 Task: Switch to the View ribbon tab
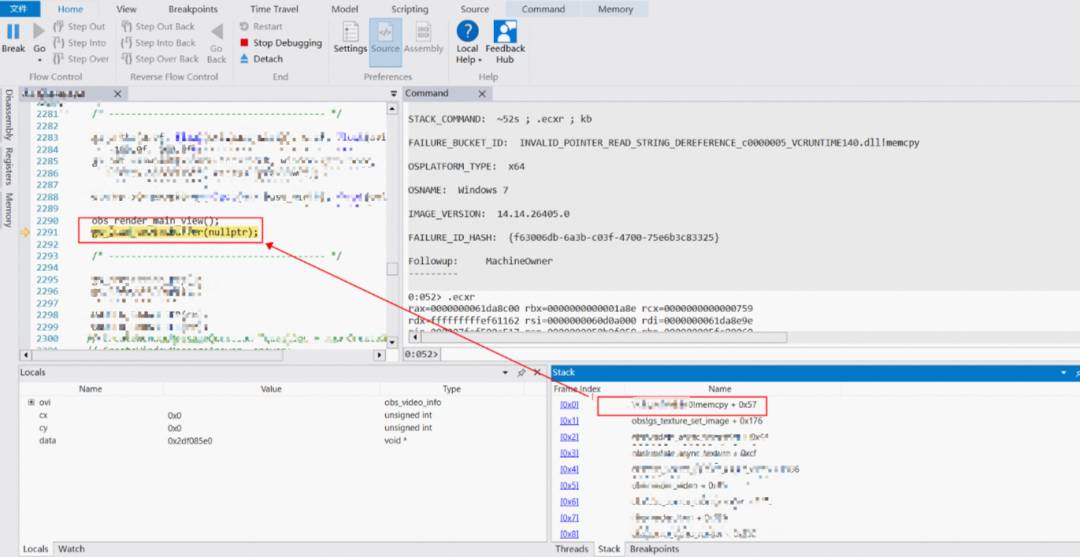(126, 10)
